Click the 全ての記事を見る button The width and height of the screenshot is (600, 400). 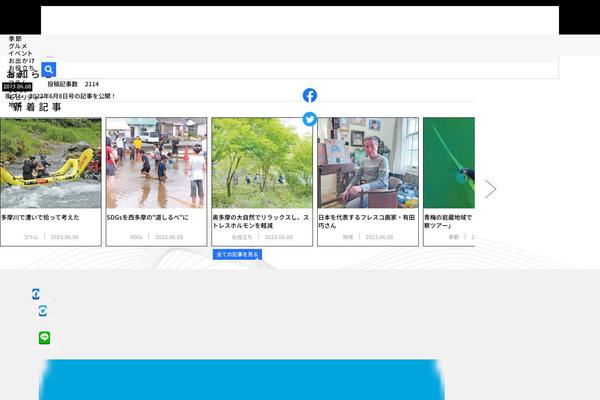tap(237, 254)
